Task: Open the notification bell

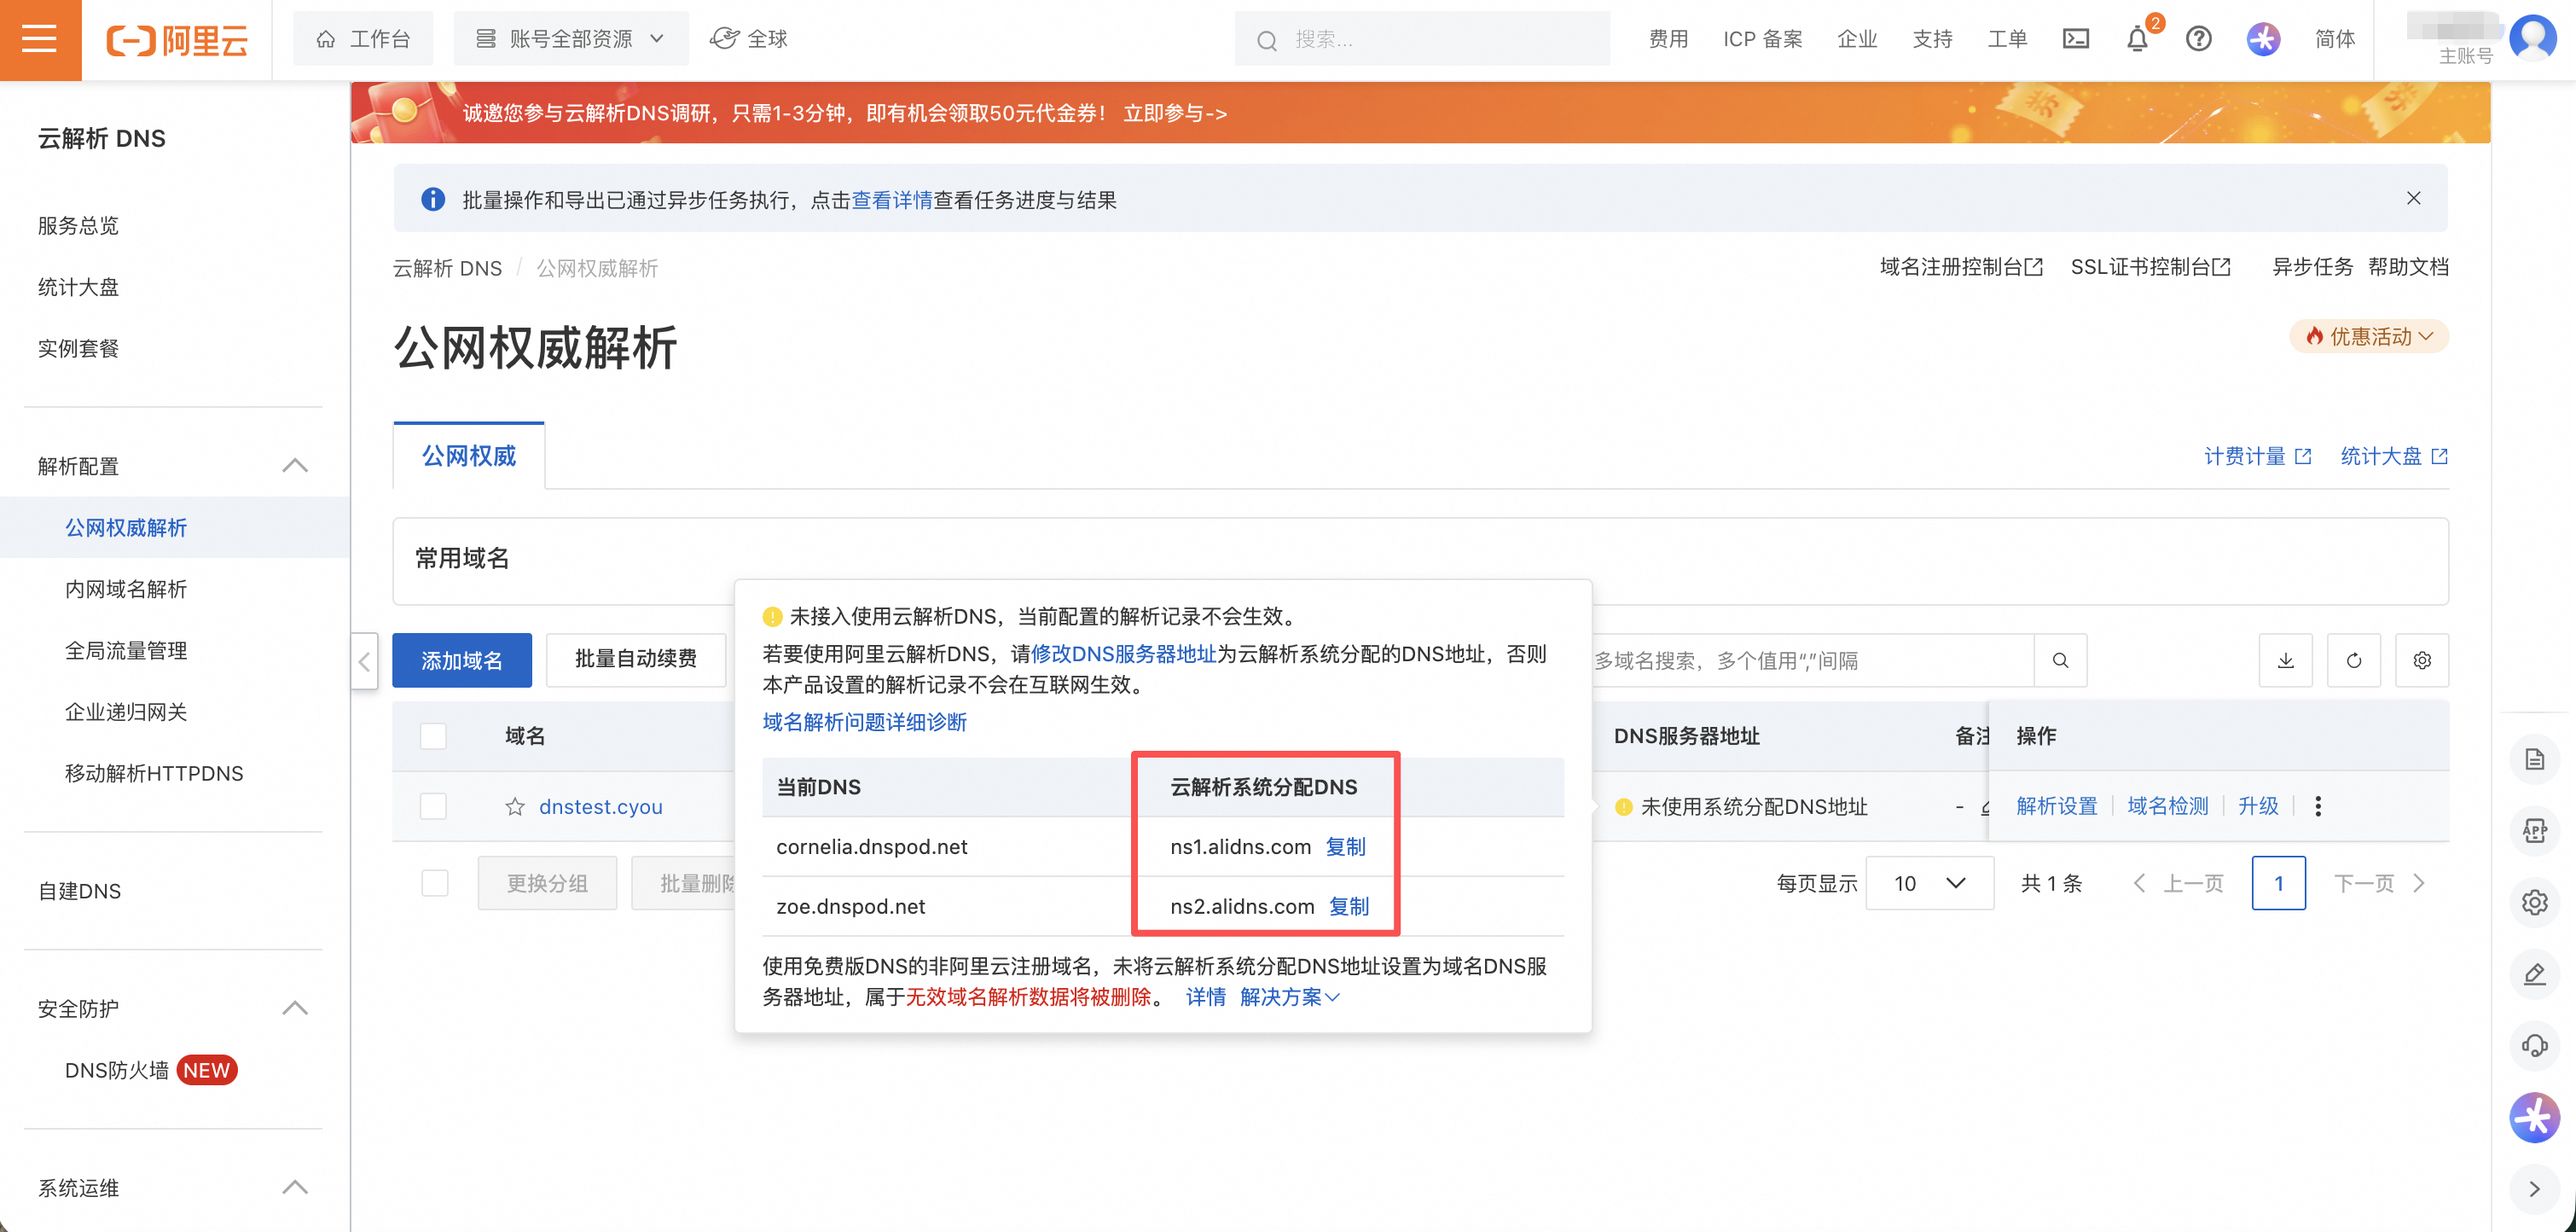Action: click(2137, 40)
